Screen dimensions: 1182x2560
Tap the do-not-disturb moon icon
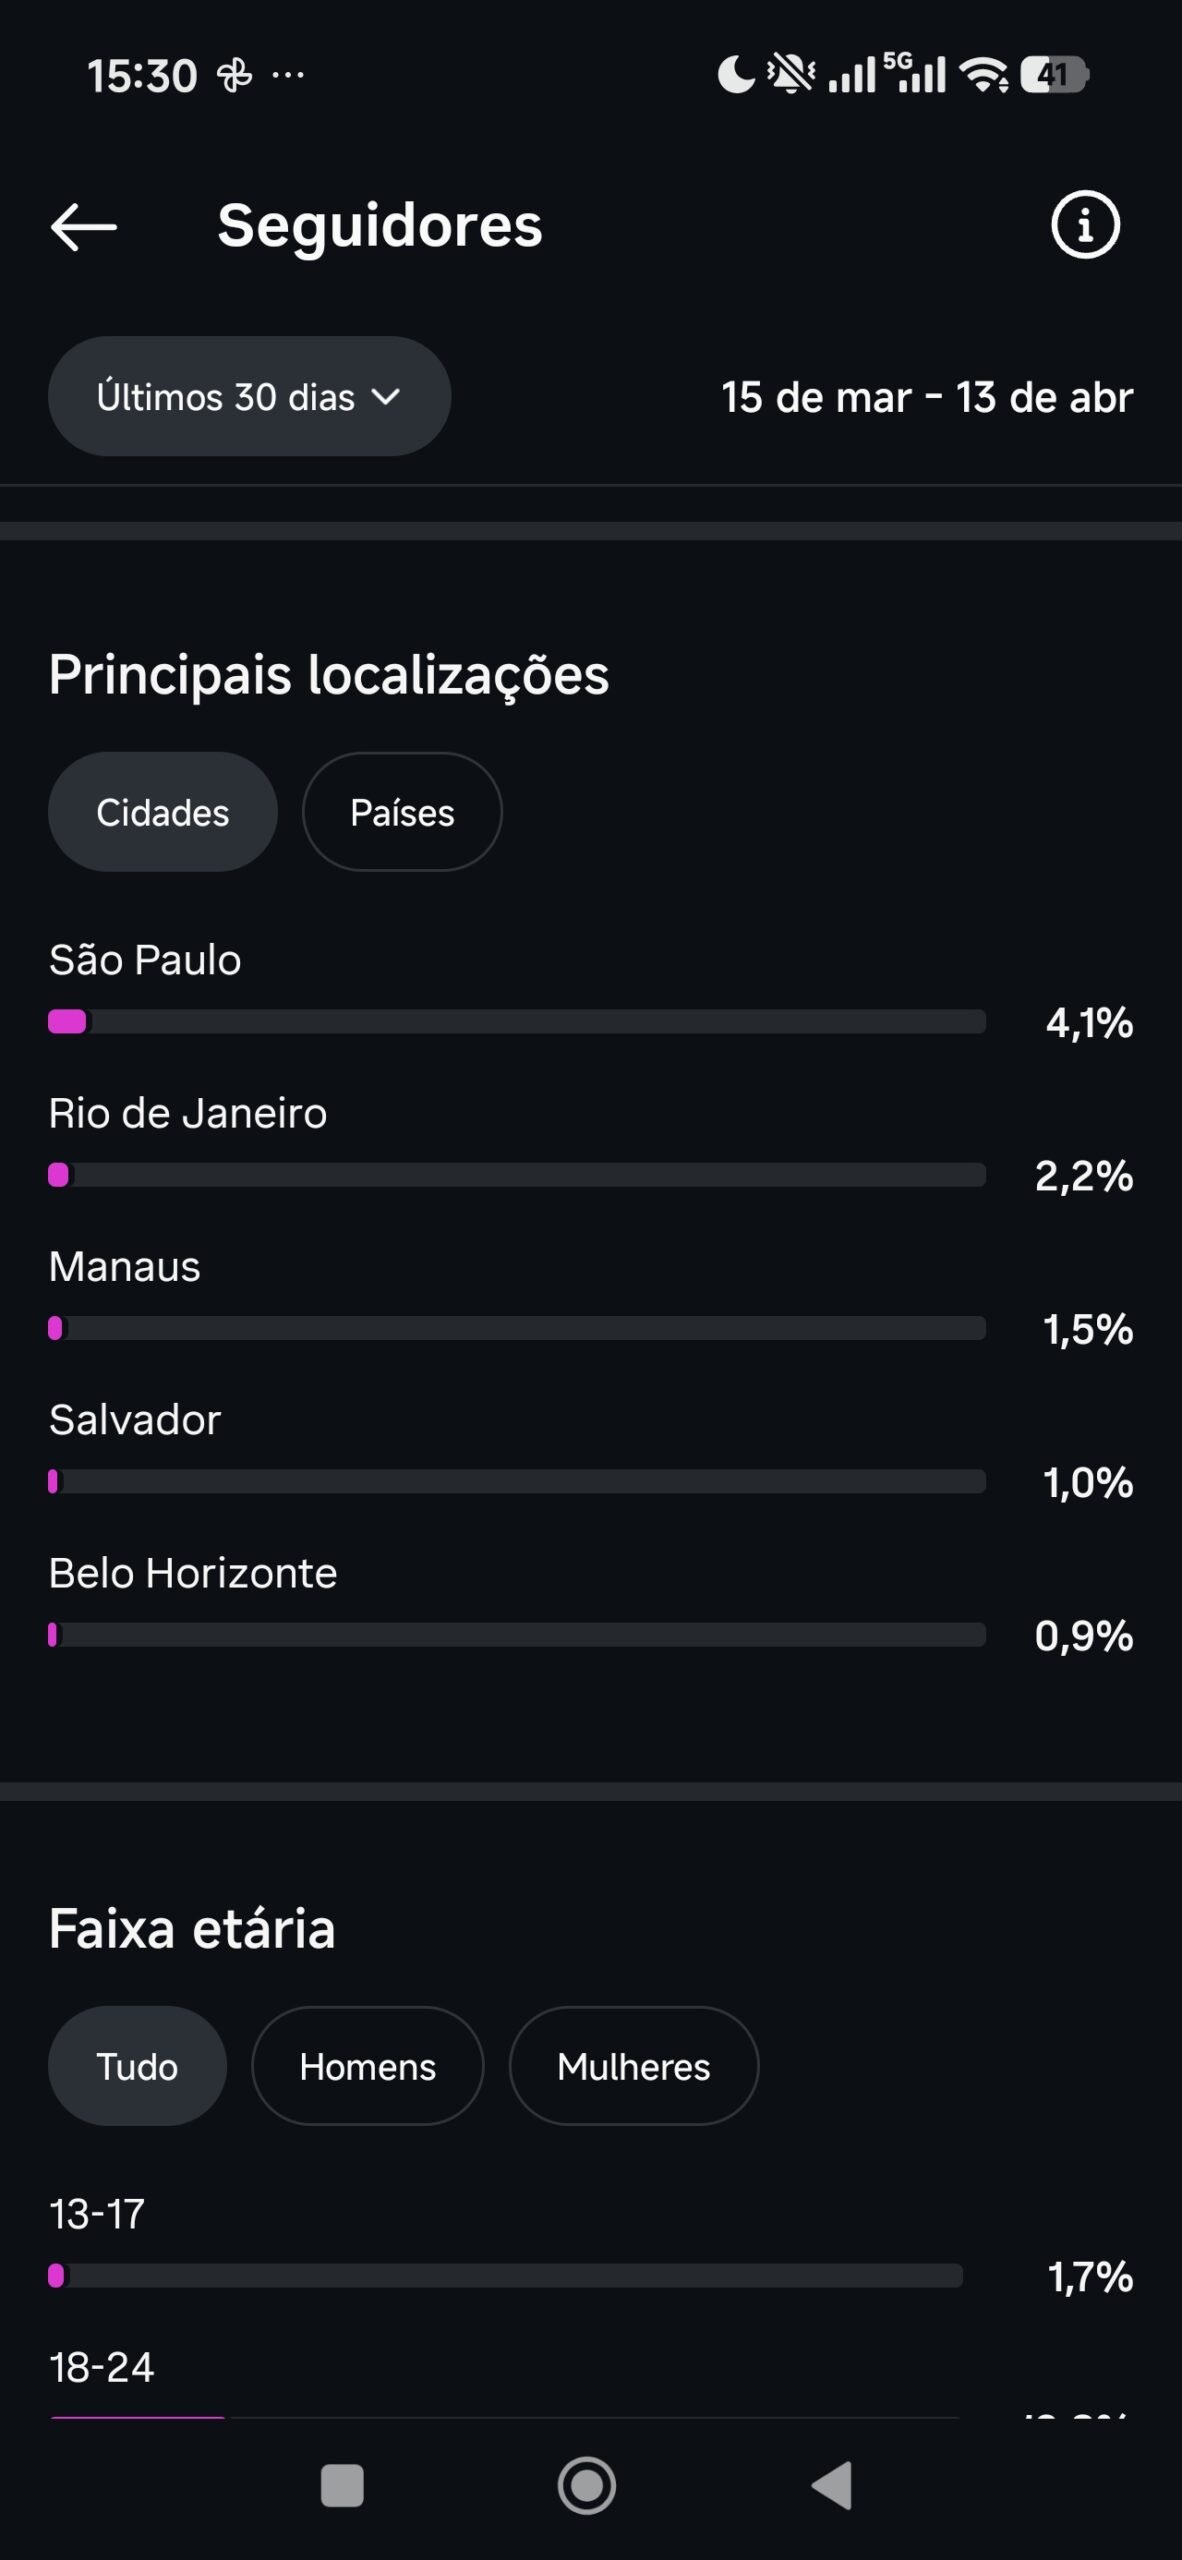coord(736,75)
